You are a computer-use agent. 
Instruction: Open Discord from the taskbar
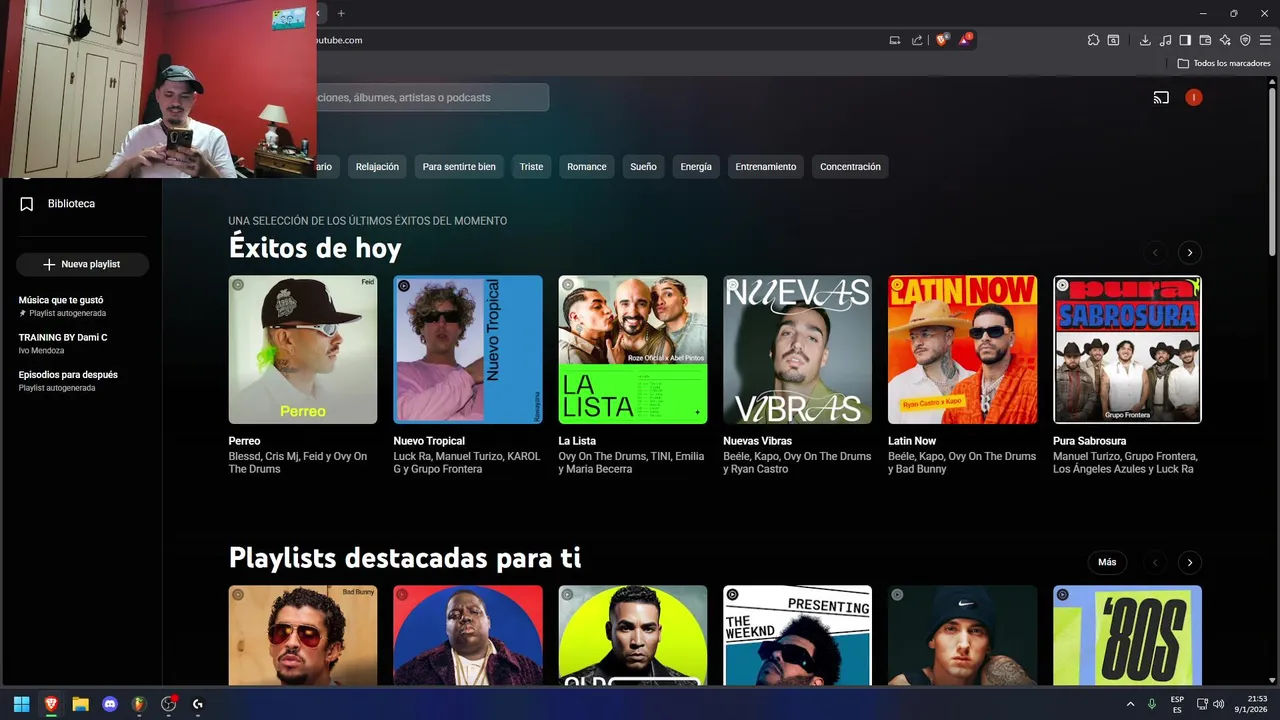coord(110,704)
